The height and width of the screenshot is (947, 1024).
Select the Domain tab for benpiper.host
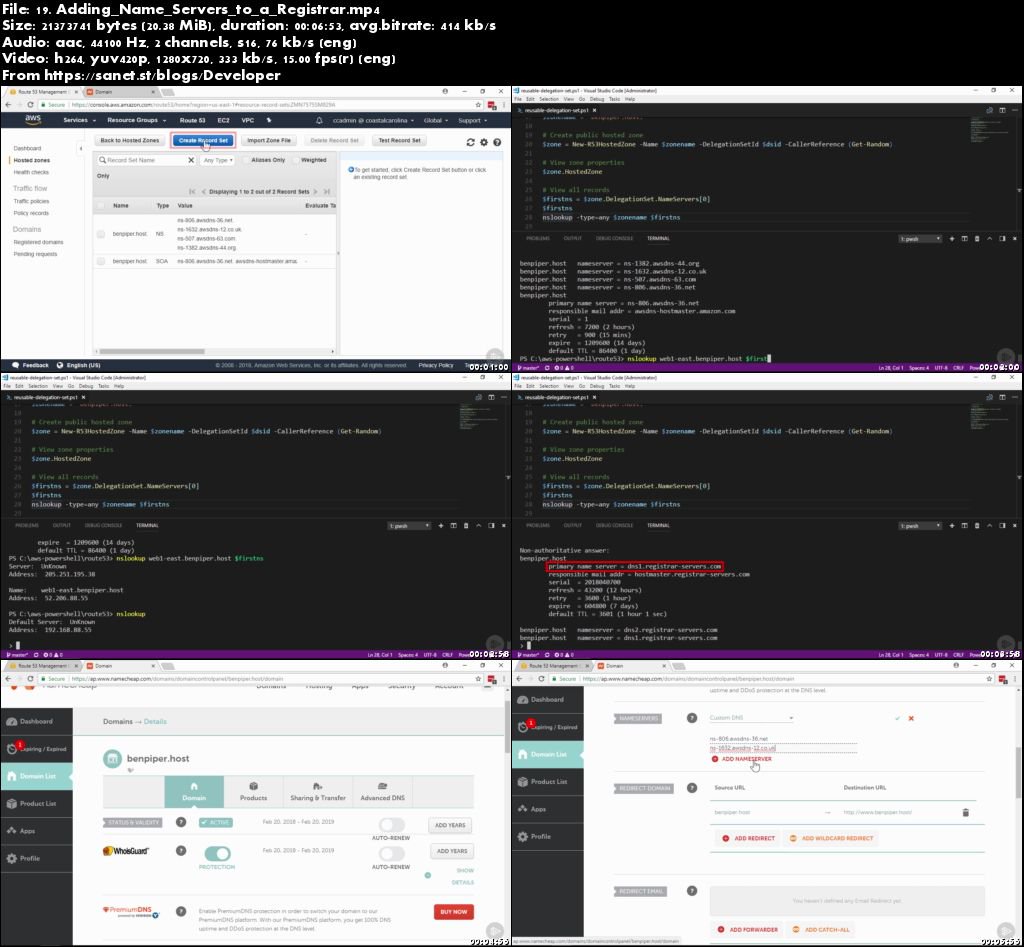pyautogui.click(x=194, y=792)
